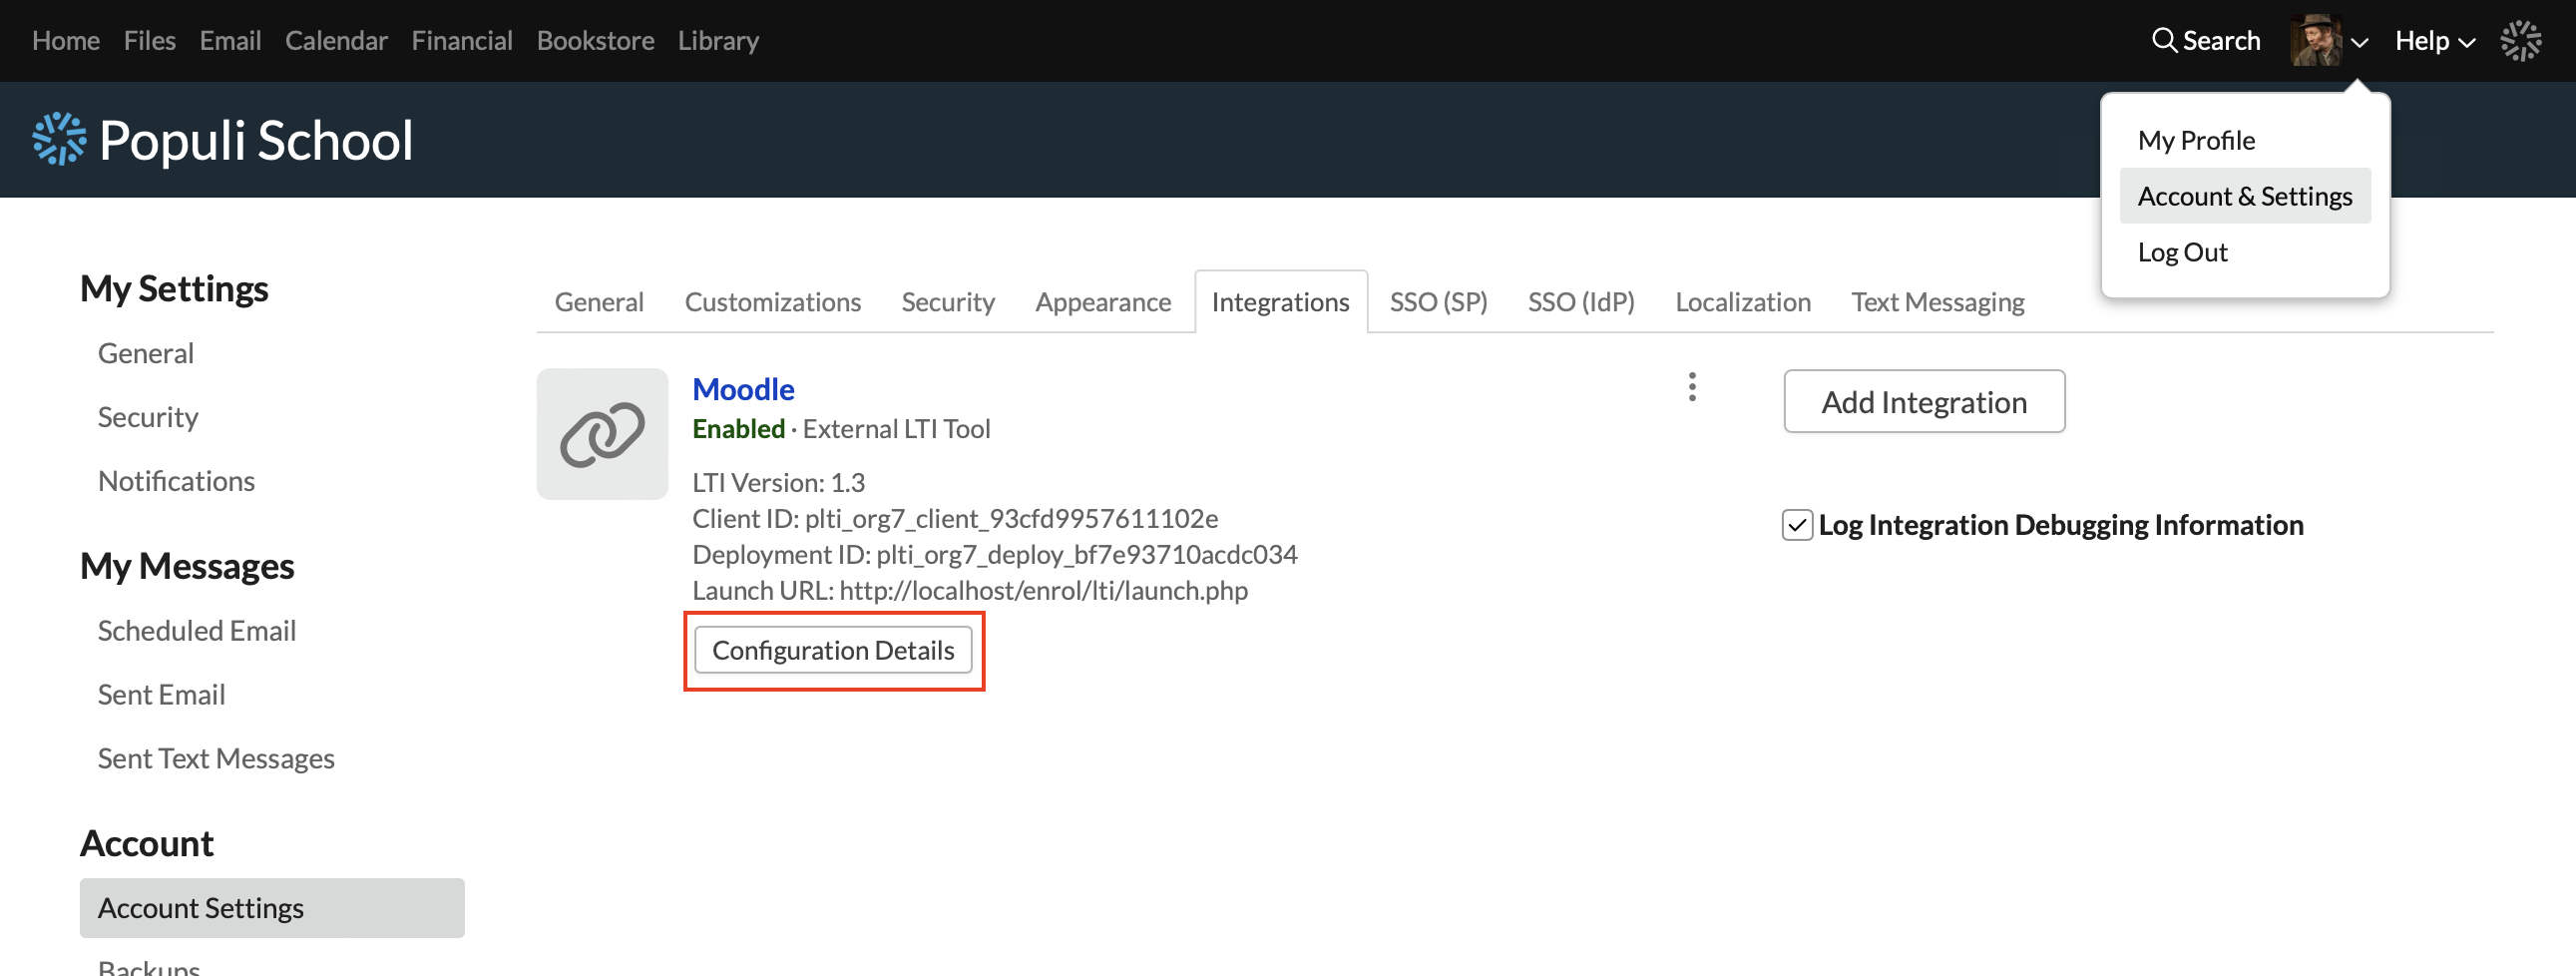
Task: Click the Populi School logo icon
Action: pos(59,139)
